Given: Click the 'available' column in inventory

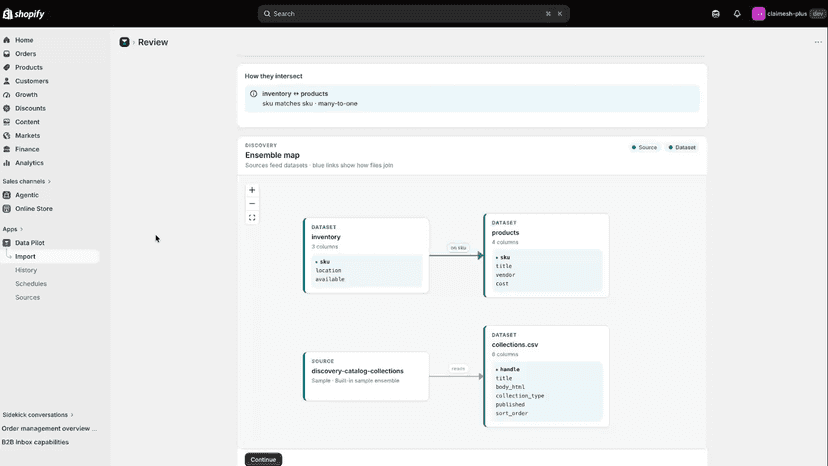Looking at the screenshot, I should 330,279.
